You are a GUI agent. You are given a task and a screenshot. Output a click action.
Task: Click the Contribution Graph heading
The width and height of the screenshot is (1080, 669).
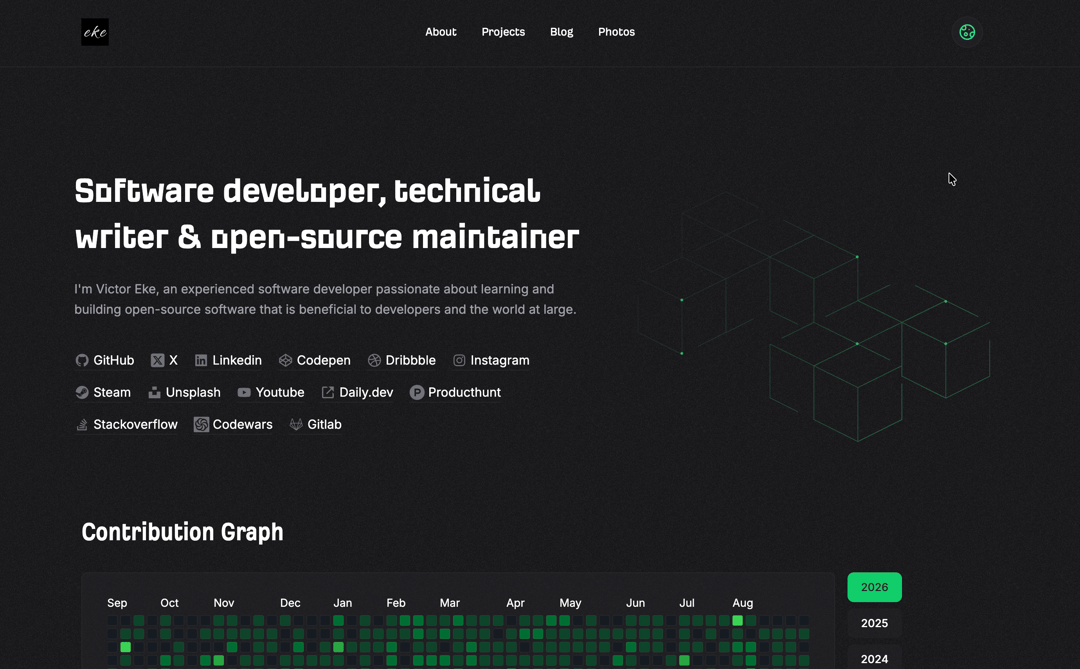pyautogui.click(x=183, y=532)
